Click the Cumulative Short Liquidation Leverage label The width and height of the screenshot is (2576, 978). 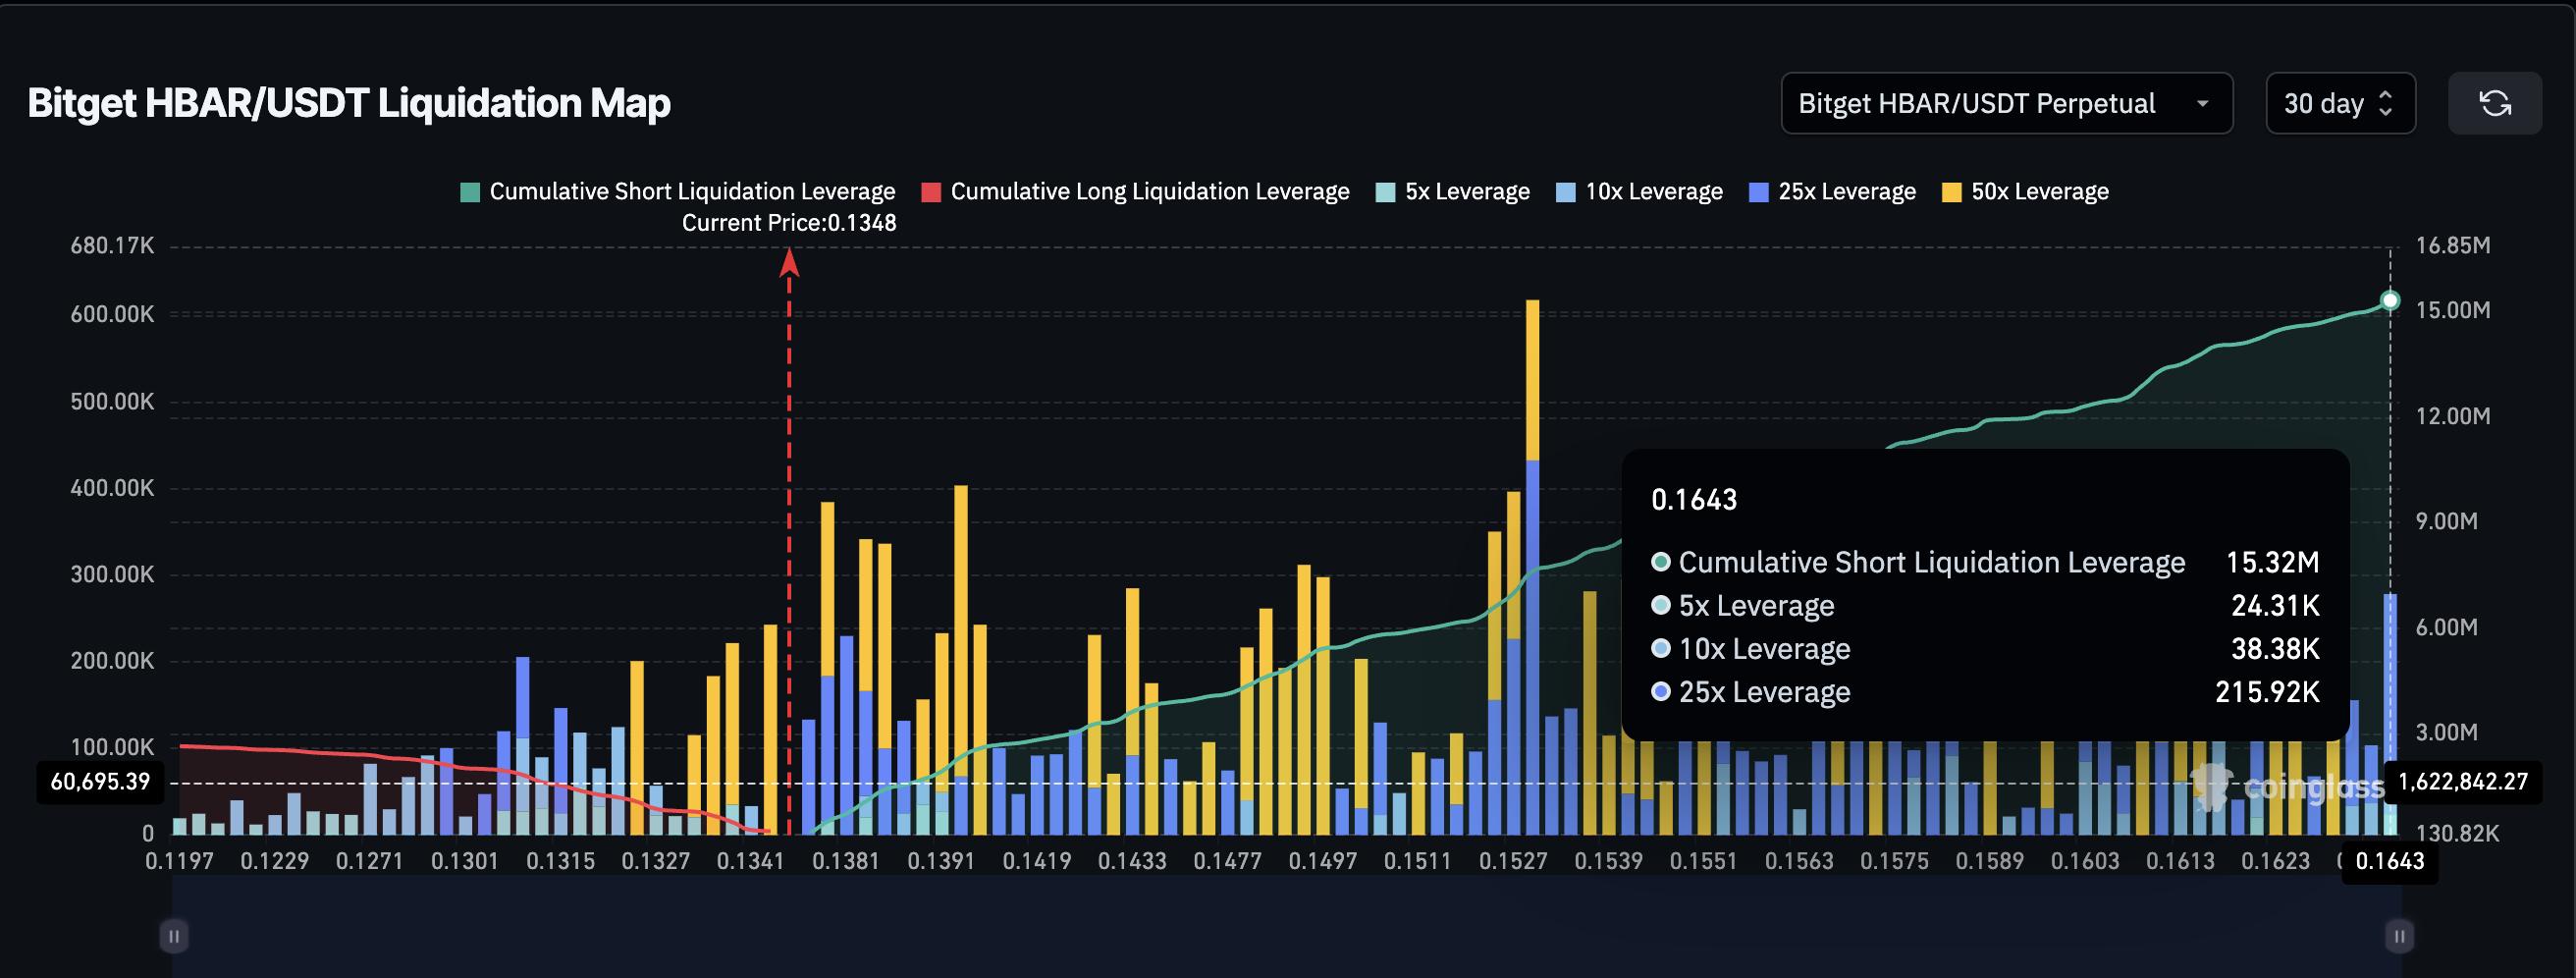(x=692, y=192)
